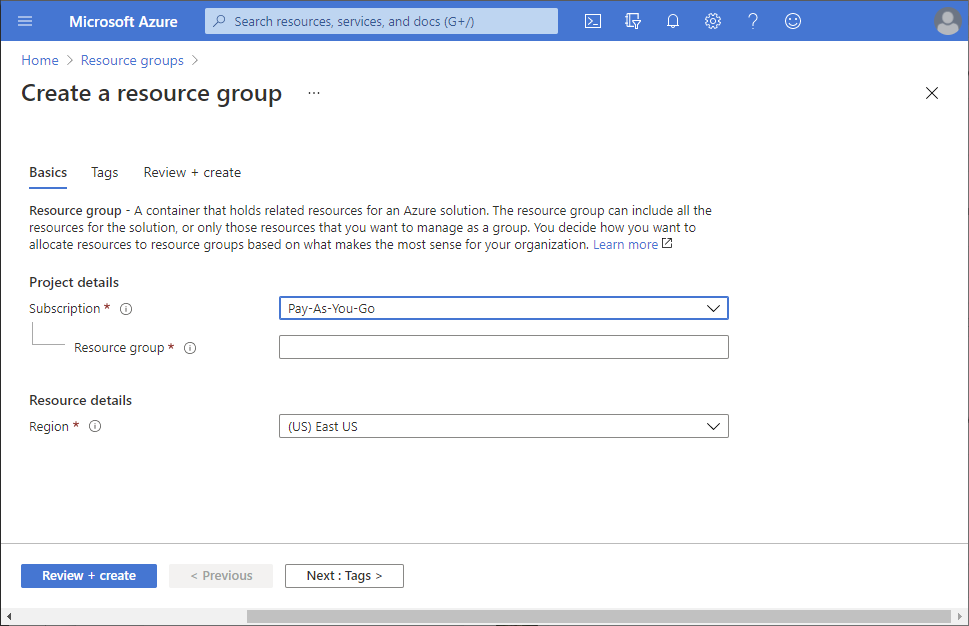Click the Resource group name field
969x626 pixels.
tap(503, 347)
